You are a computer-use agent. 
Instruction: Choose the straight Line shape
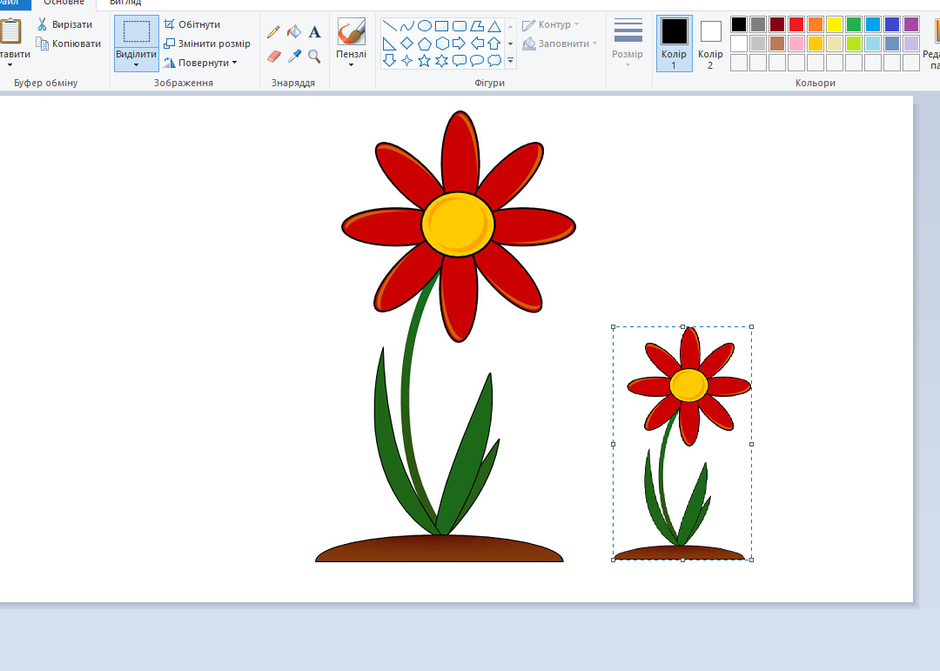point(390,26)
